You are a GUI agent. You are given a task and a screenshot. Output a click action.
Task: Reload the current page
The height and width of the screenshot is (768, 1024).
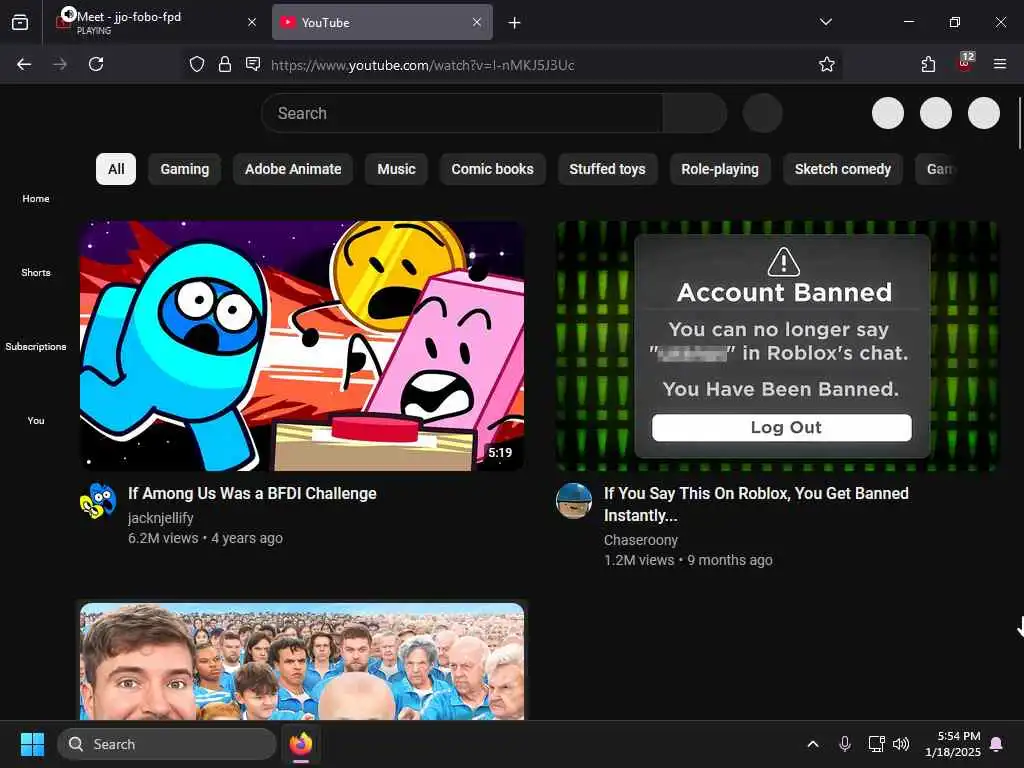tap(96, 64)
